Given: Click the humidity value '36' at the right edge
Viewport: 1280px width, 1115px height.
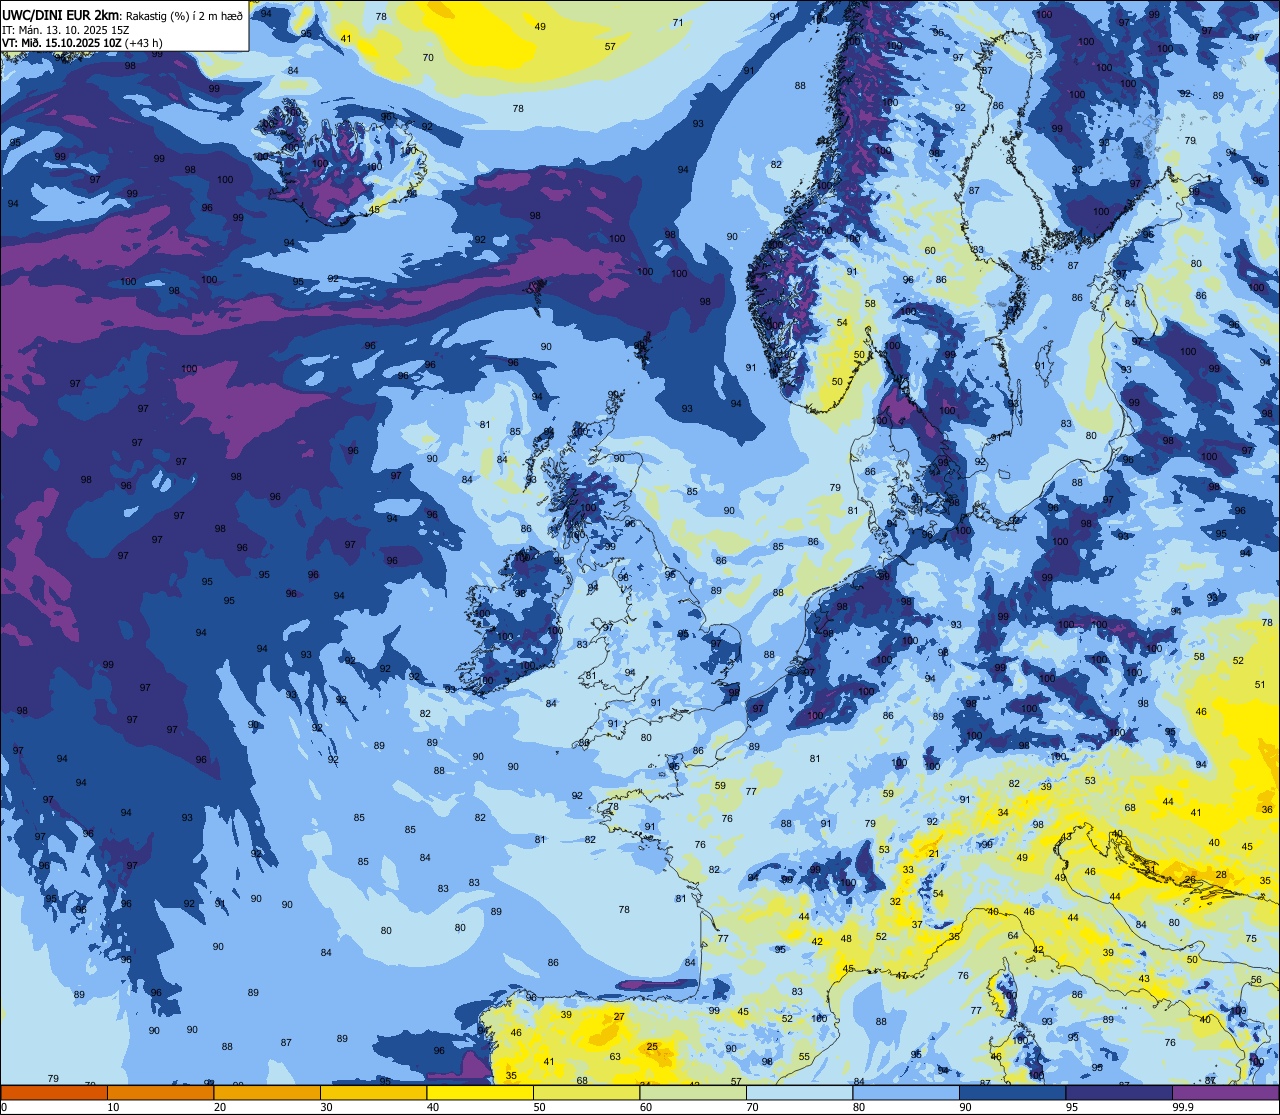Looking at the screenshot, I should tap(1266, 809).
